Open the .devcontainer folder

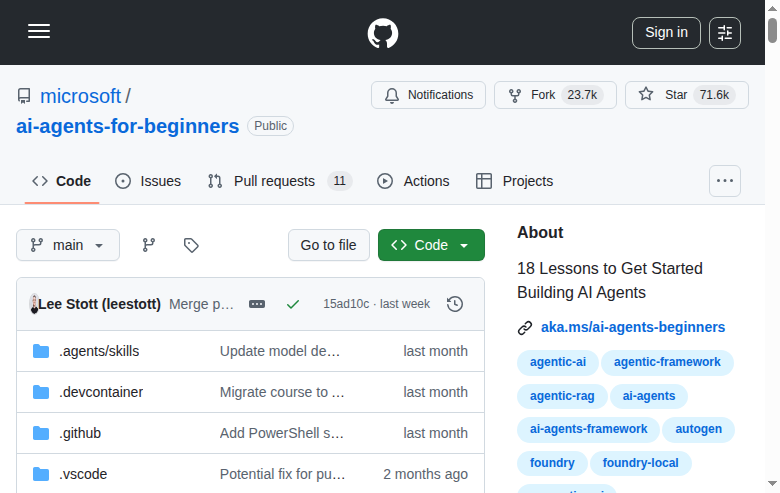[101, 392]
